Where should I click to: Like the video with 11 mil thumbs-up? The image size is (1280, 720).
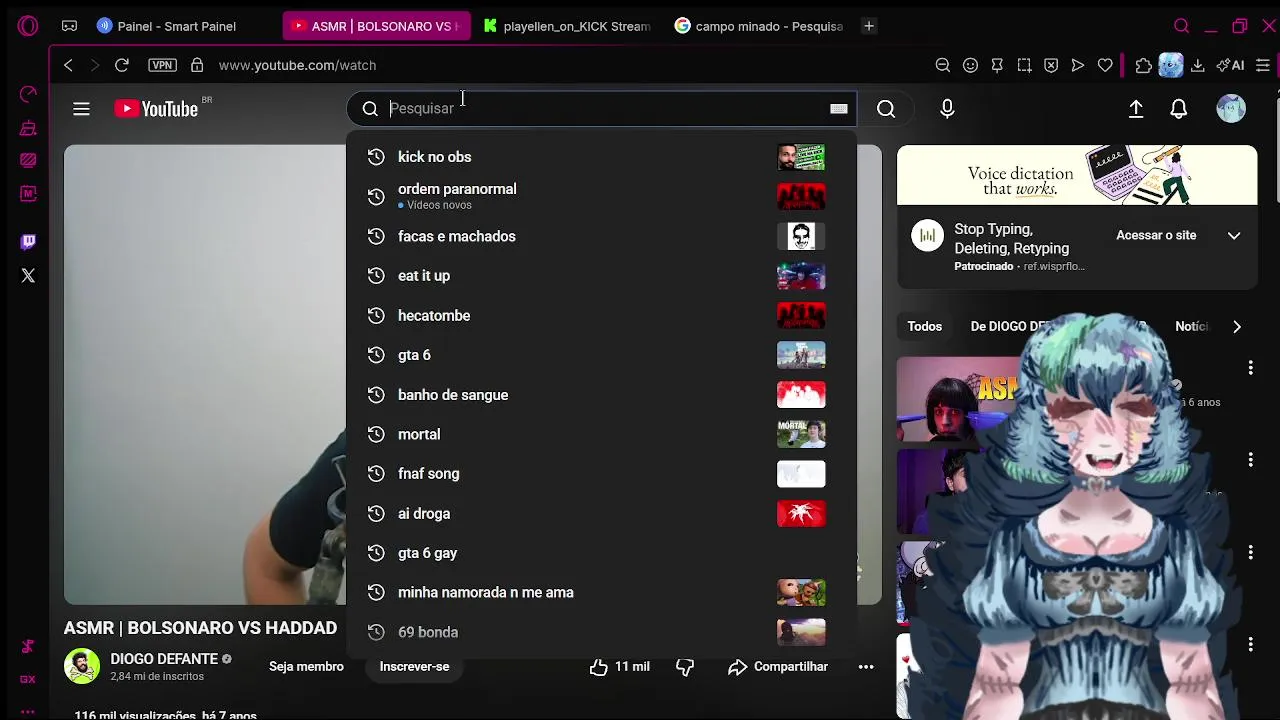point(619,667)
